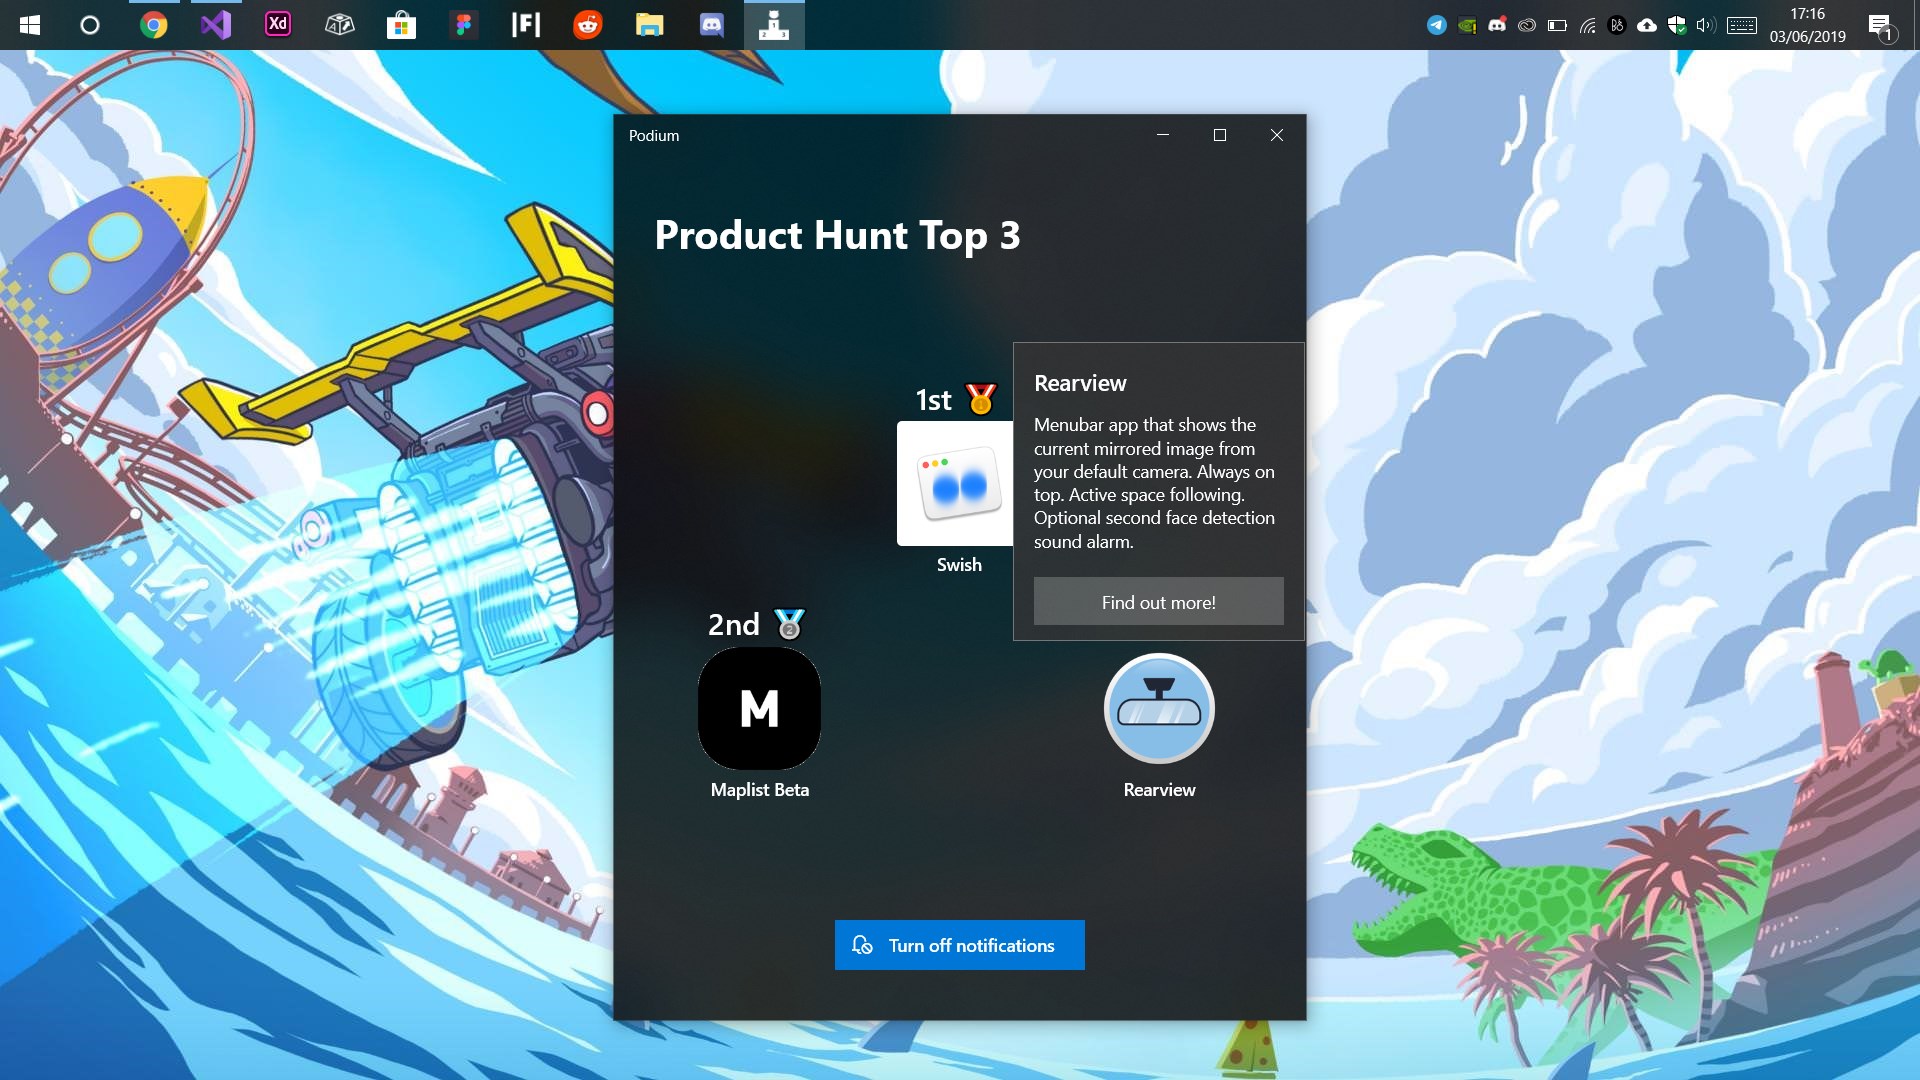Click the gold medal next to 1st

(981, 399)
